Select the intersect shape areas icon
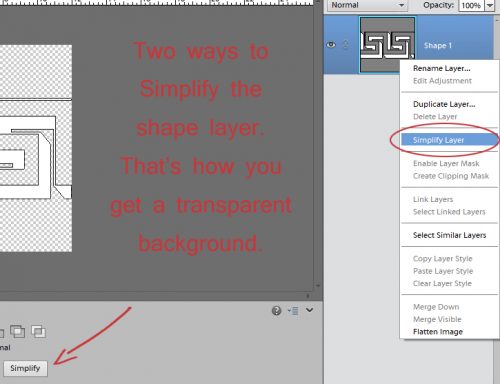The image size is (500, 384). (17, 332)
